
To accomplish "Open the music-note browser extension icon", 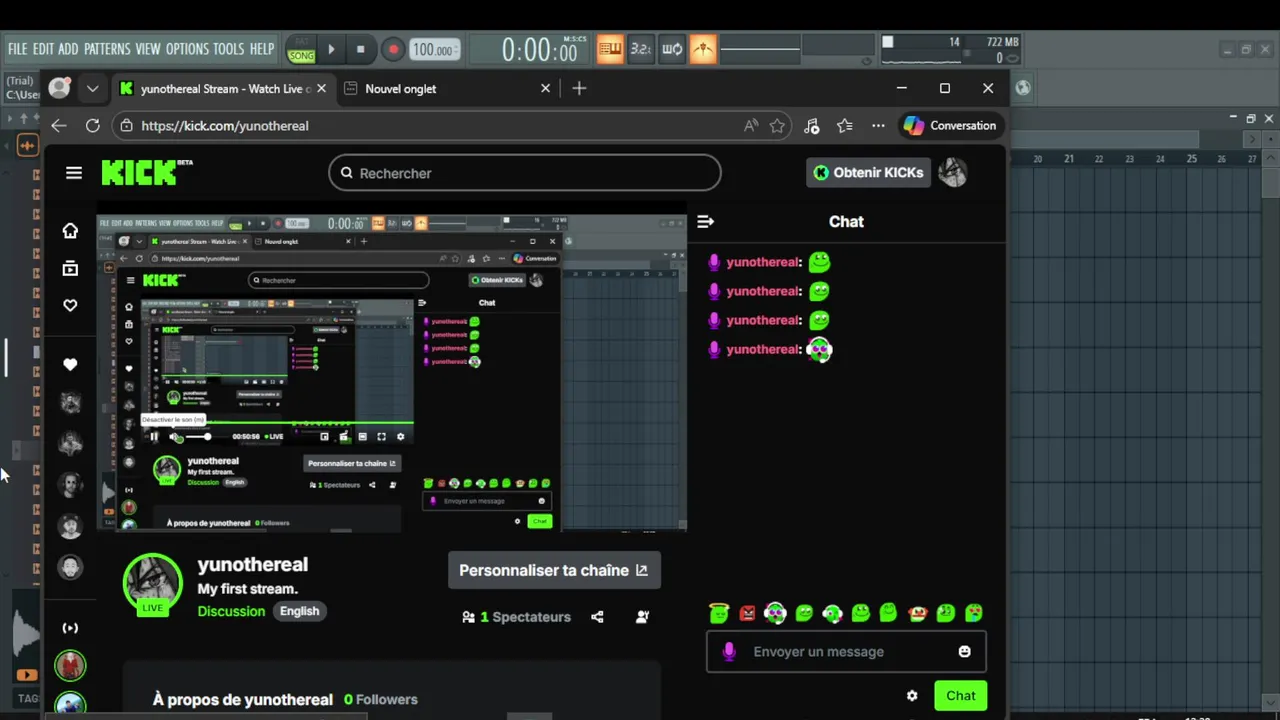I will (811, 125).
